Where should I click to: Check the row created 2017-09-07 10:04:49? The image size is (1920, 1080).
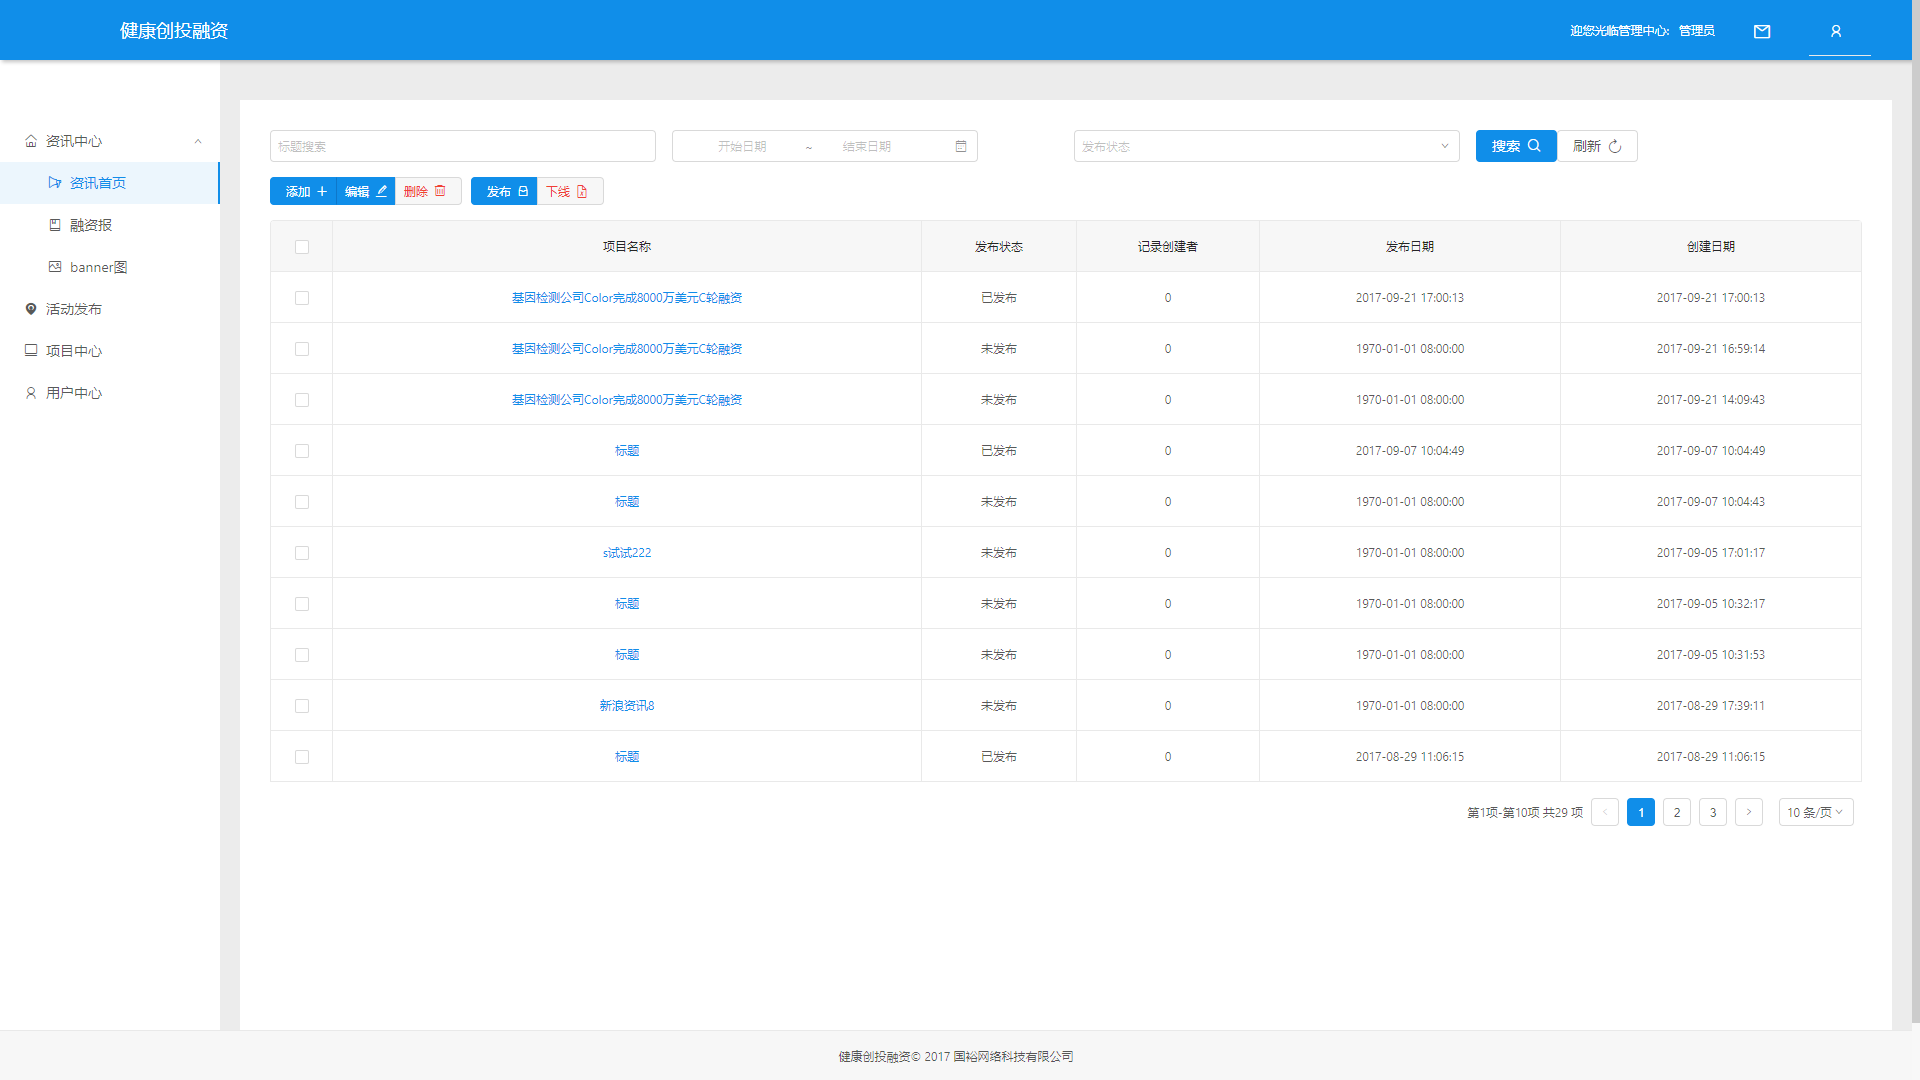pyautogui.click(x=302, y=451)
